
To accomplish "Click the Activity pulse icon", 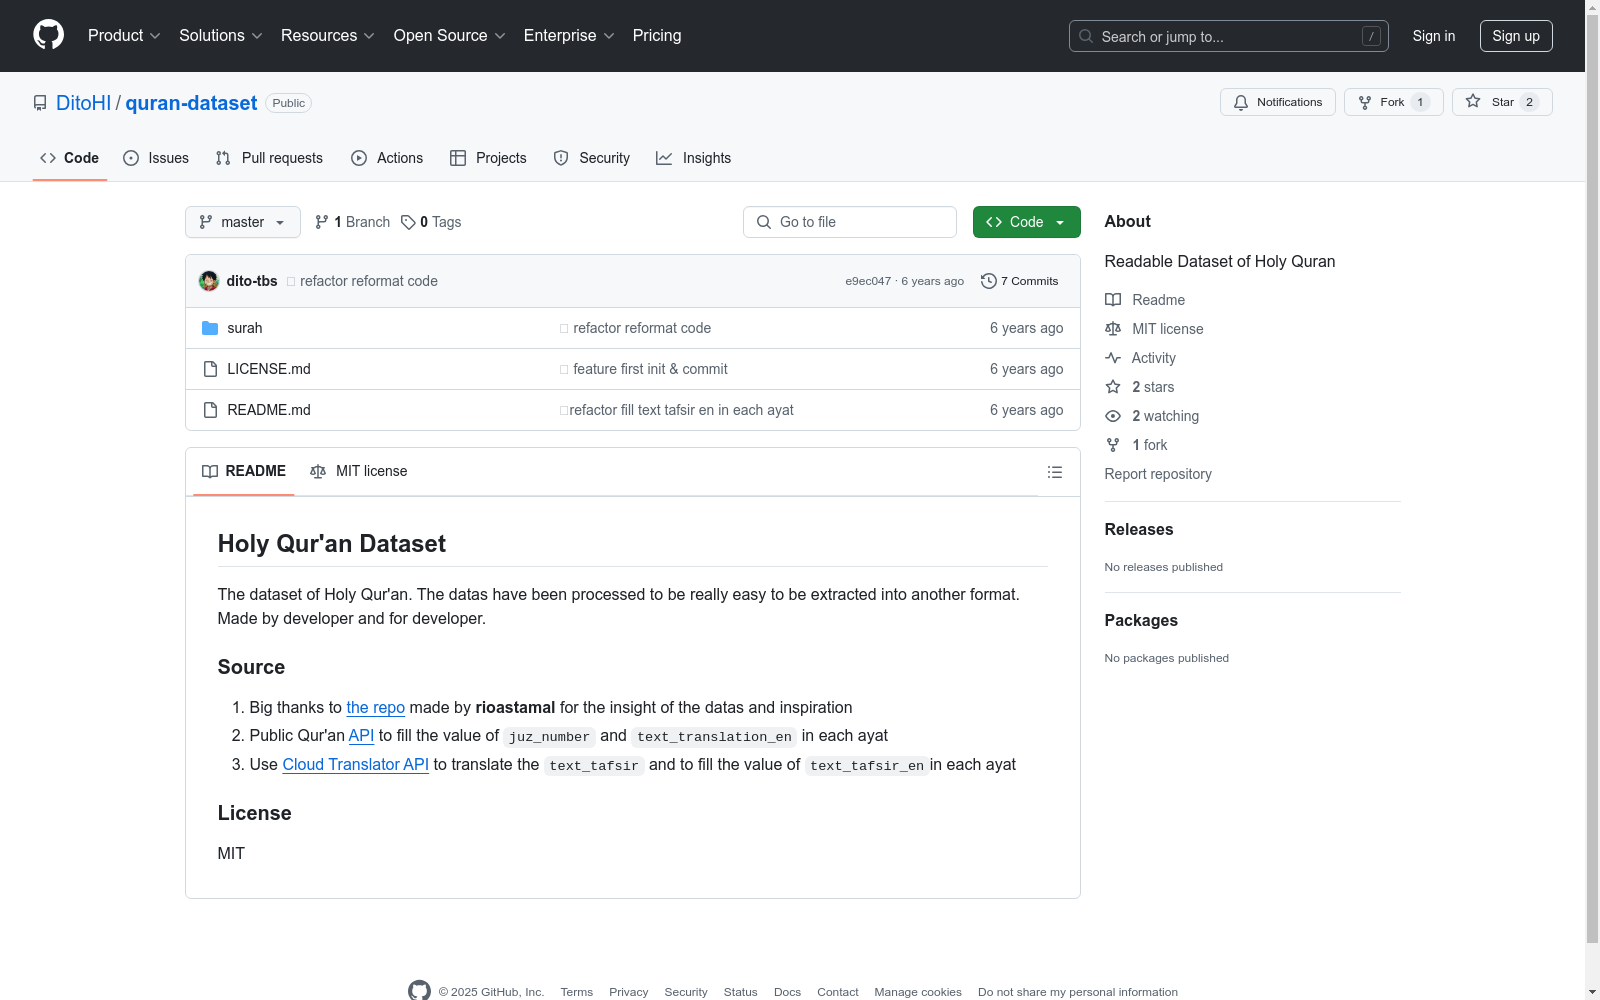I will [1113, 358].
